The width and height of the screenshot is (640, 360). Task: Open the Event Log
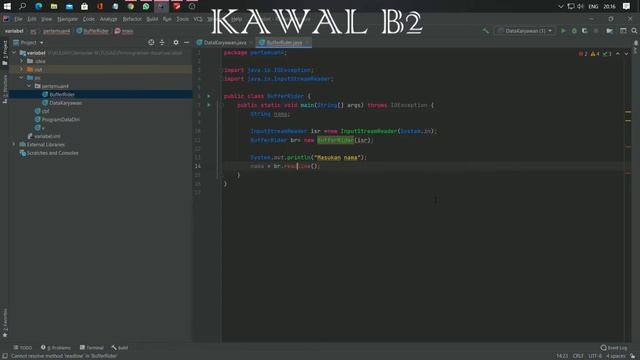(614, 348)
